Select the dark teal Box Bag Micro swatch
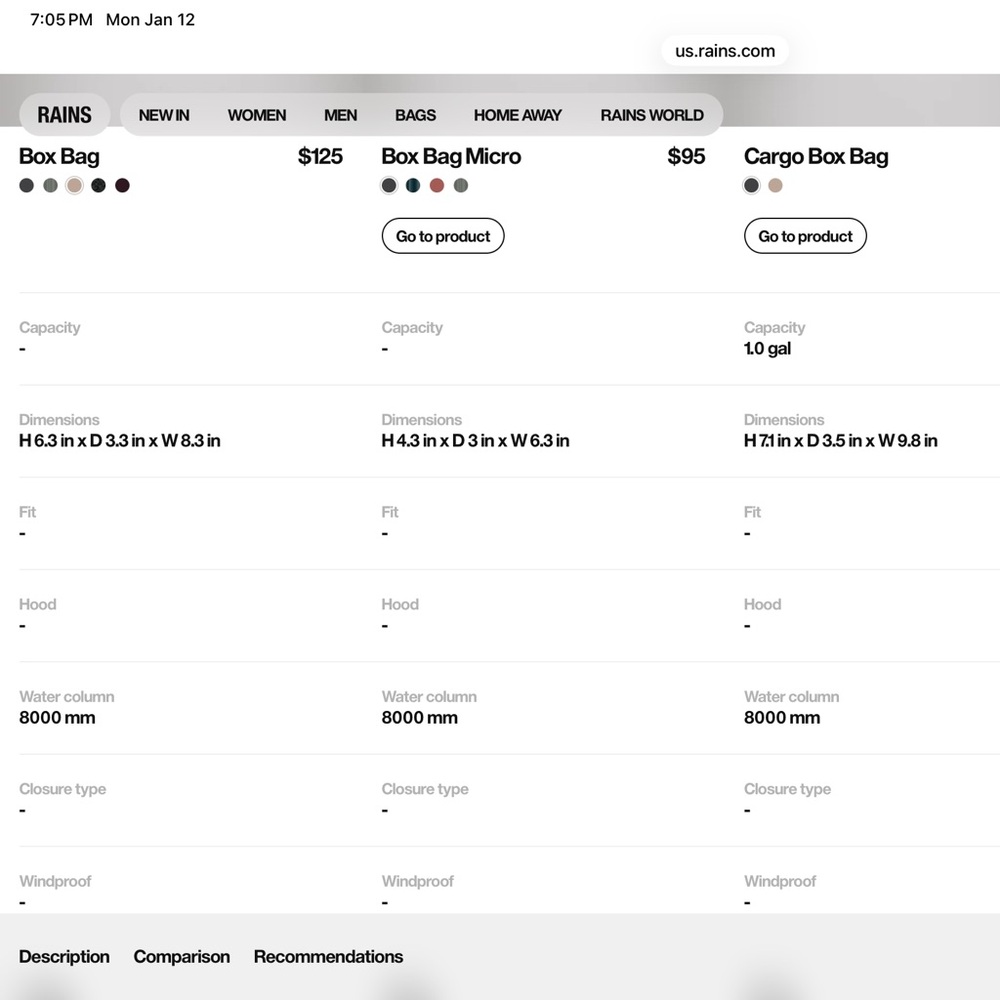 point(413,186)
